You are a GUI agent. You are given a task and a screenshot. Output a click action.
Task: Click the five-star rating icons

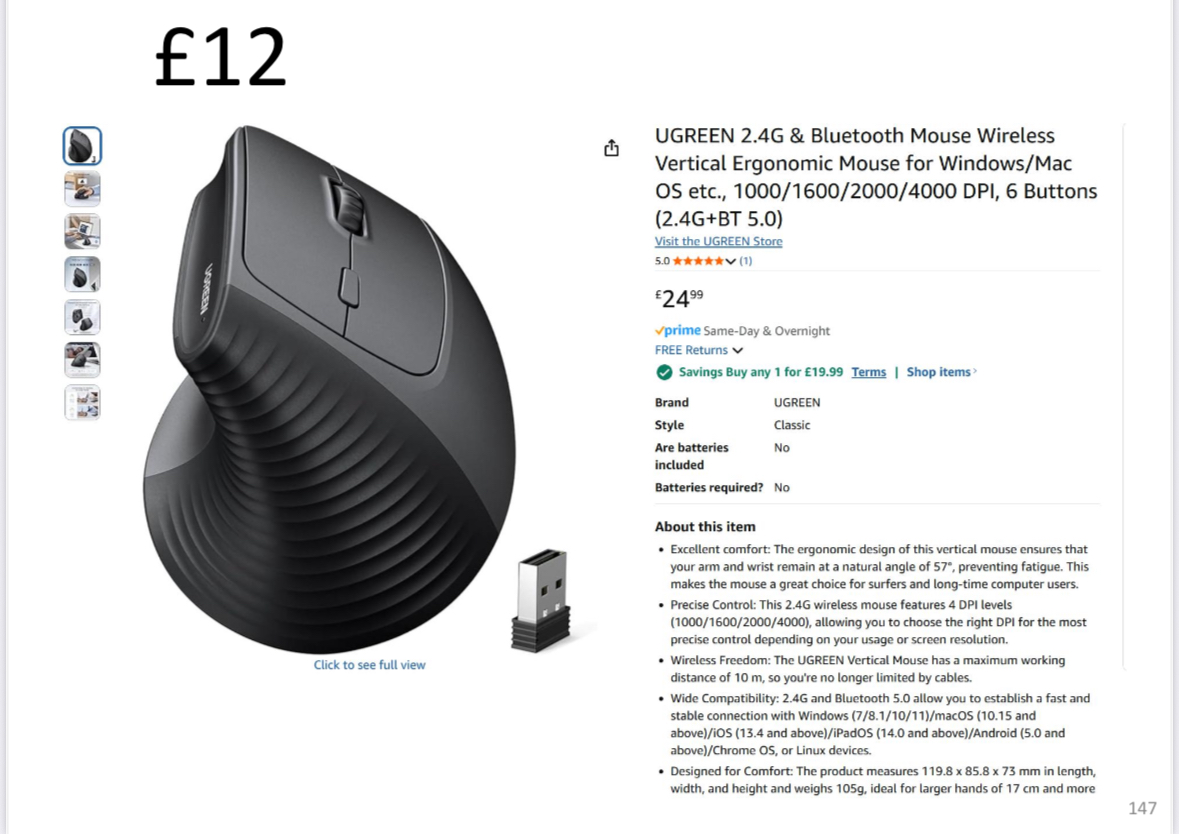tap(698, 261)
